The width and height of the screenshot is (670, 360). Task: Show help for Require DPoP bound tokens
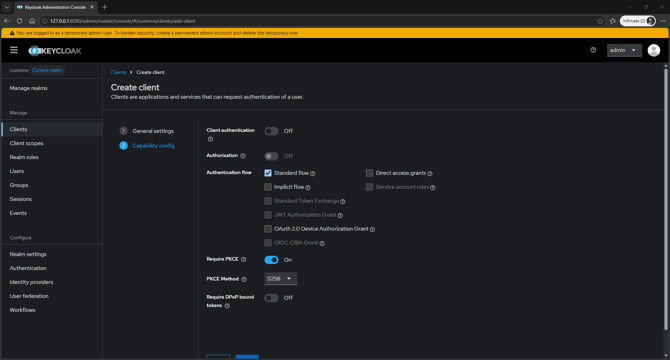[227, 306]
